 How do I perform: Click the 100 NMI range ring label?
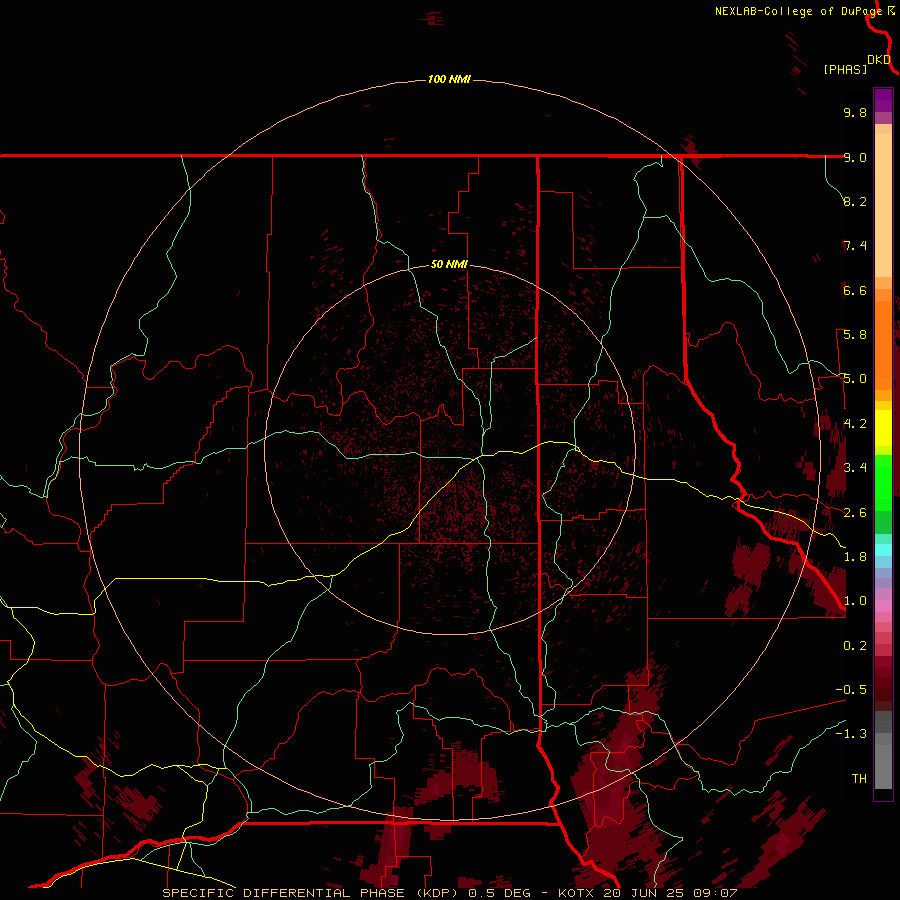pyautogui.click(x=449, y=79)
